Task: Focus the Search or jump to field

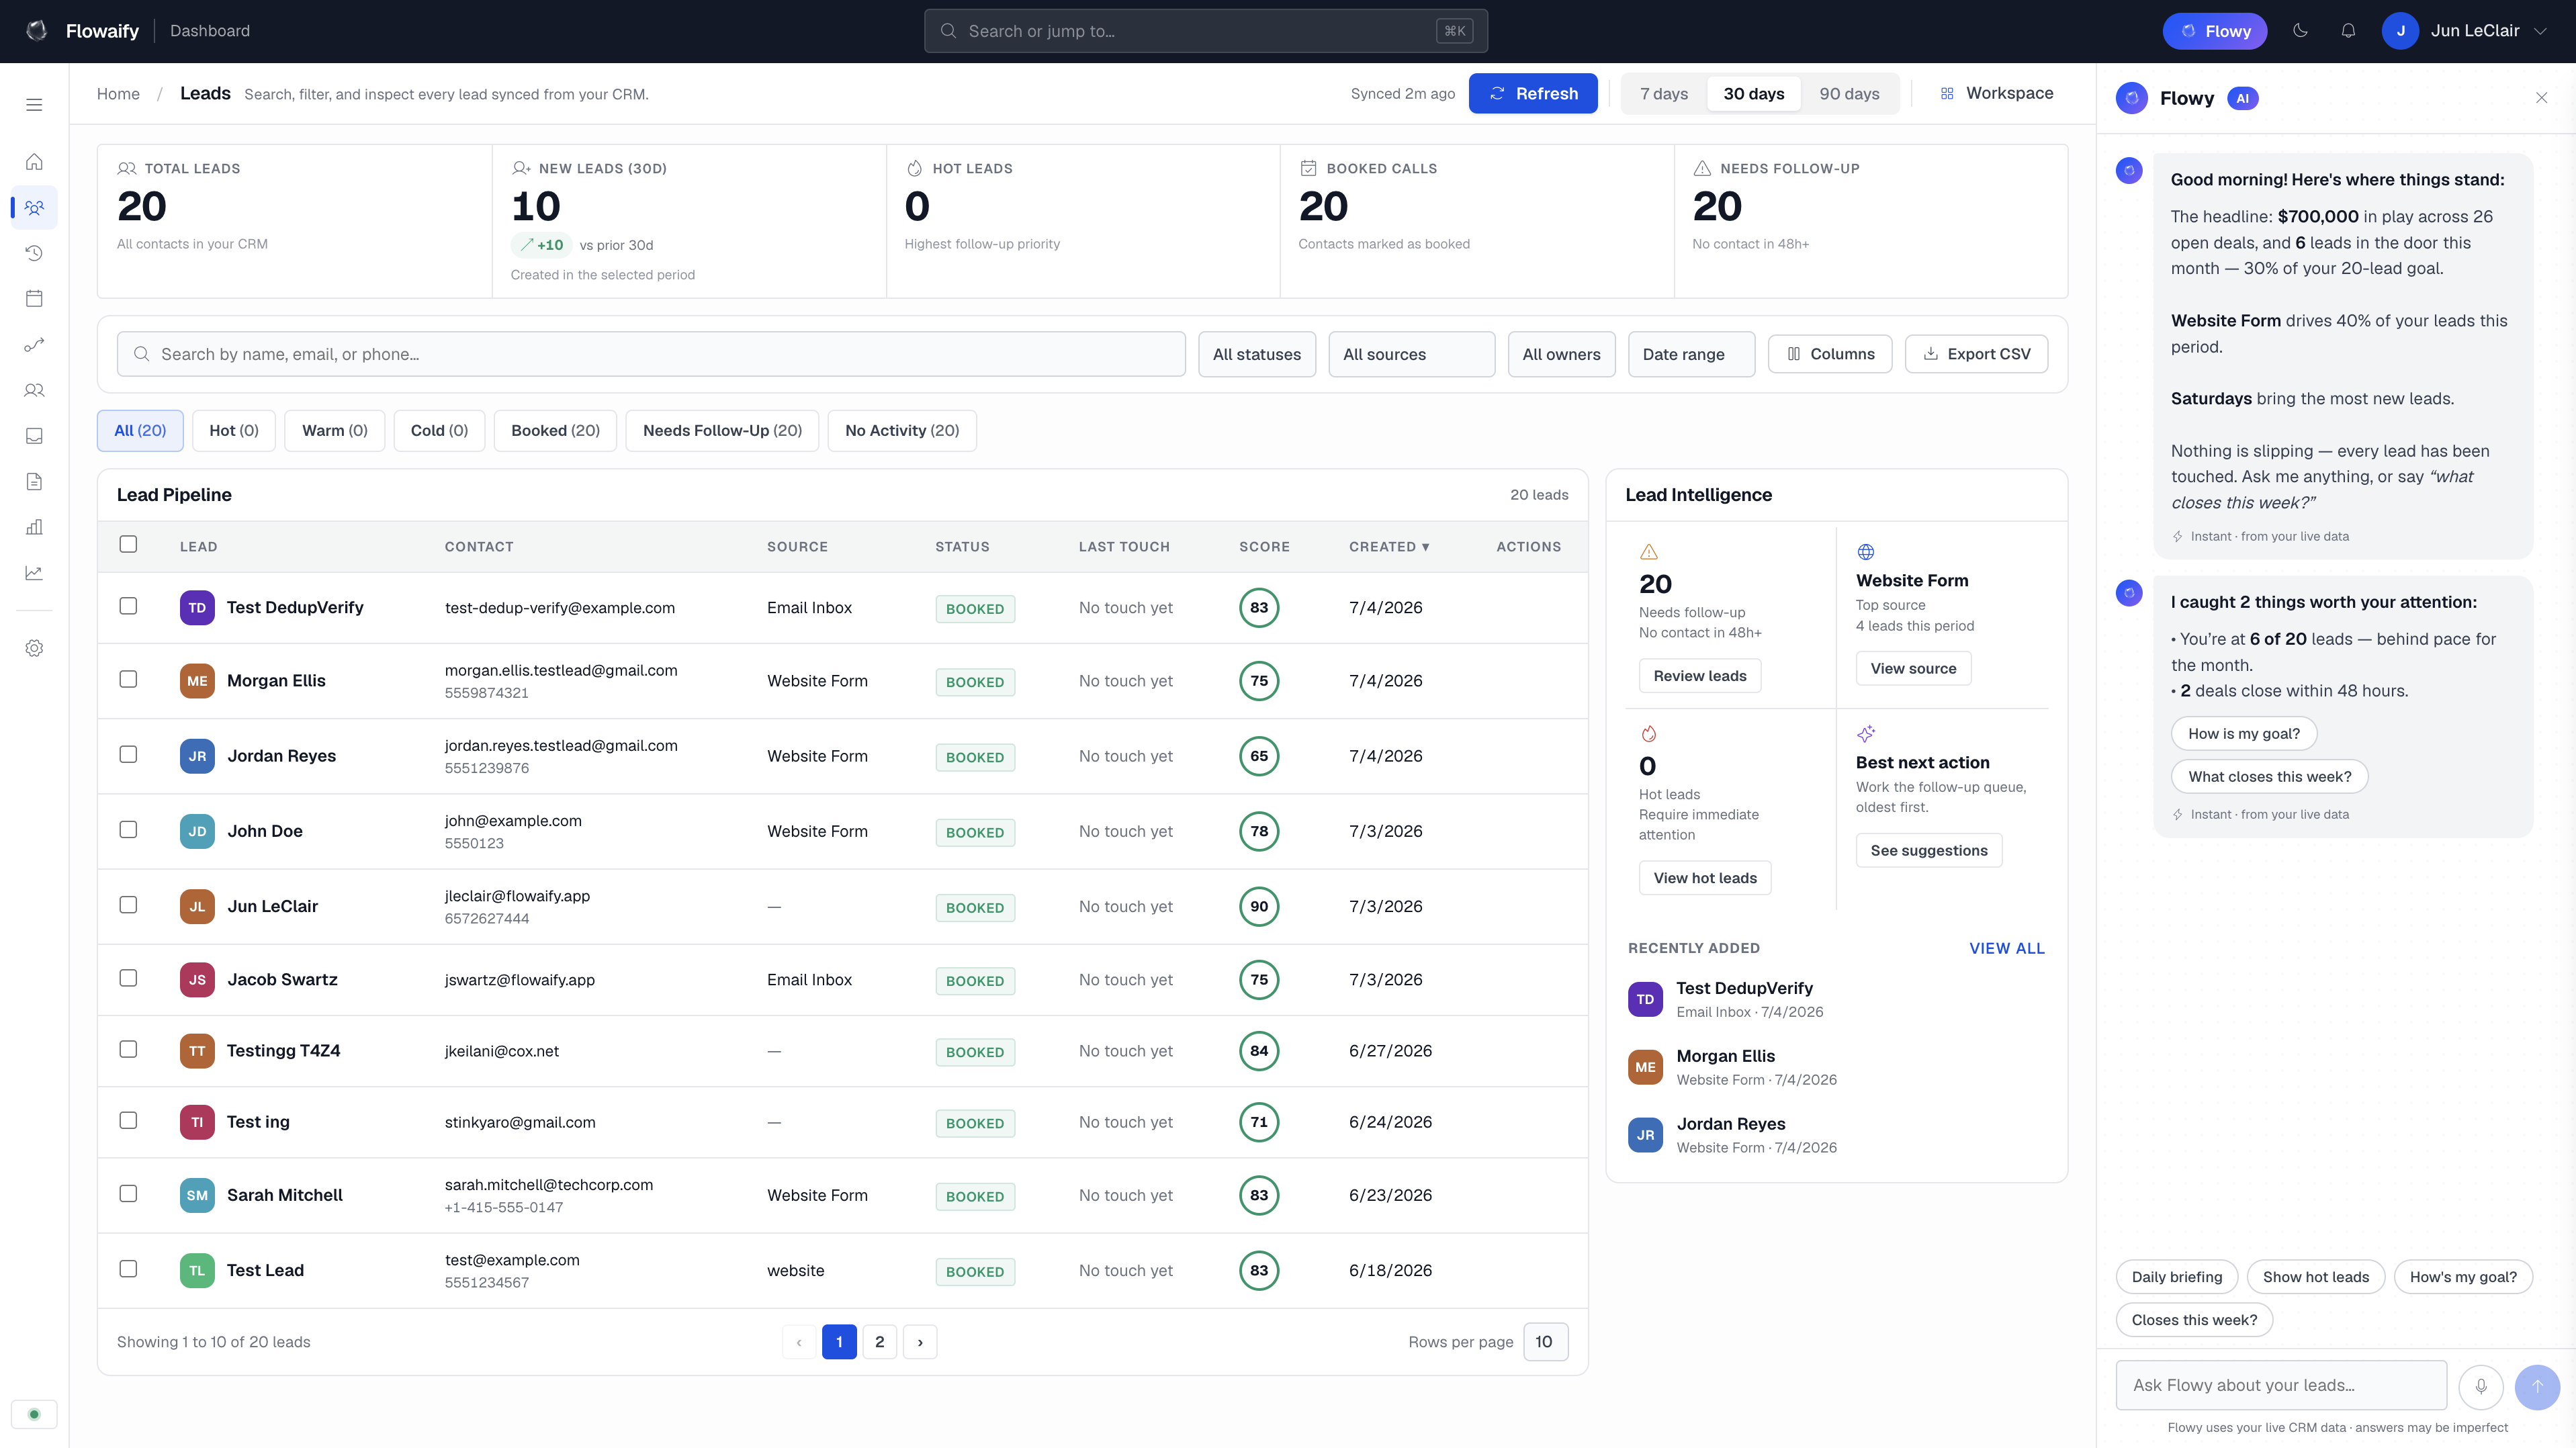Action: 1205,31
